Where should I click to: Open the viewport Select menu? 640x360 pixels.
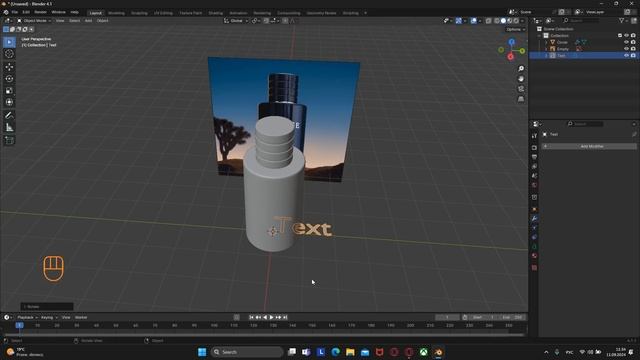point(74,20)
